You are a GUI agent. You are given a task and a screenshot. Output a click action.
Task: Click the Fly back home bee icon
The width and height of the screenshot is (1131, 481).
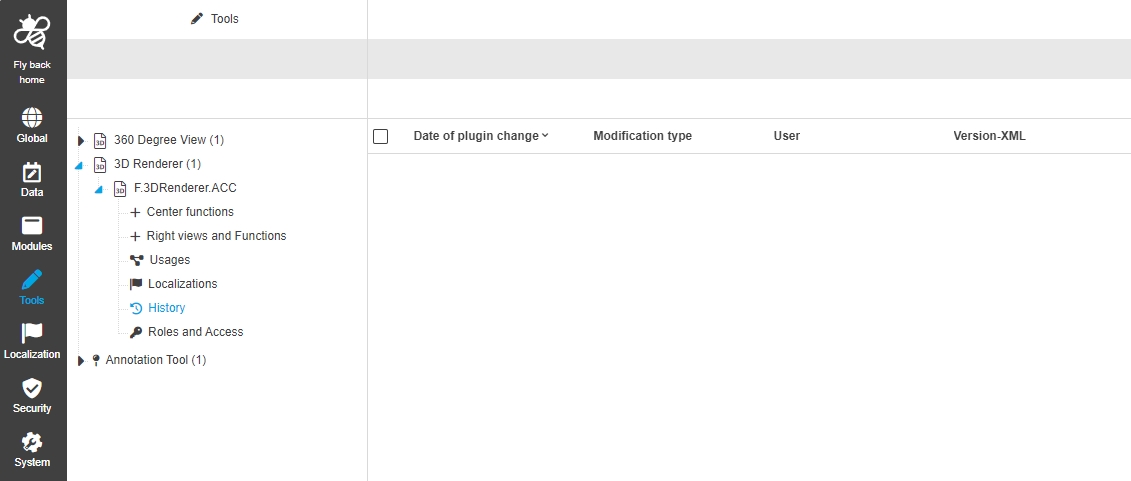[32, 32]
